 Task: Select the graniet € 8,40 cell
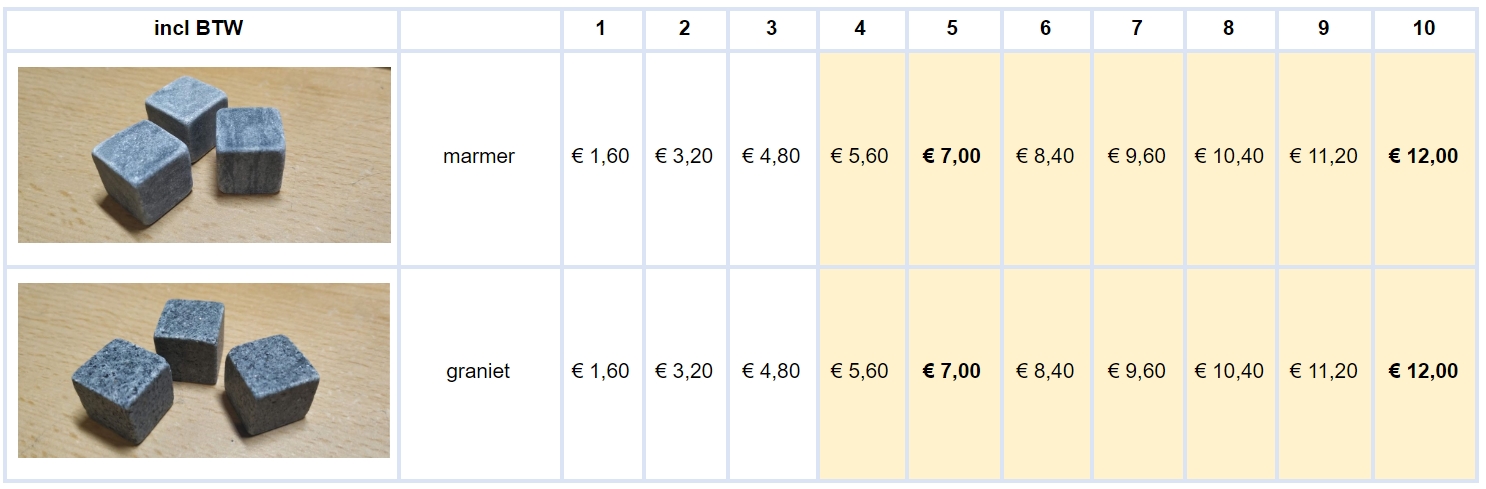[1045, 371]
